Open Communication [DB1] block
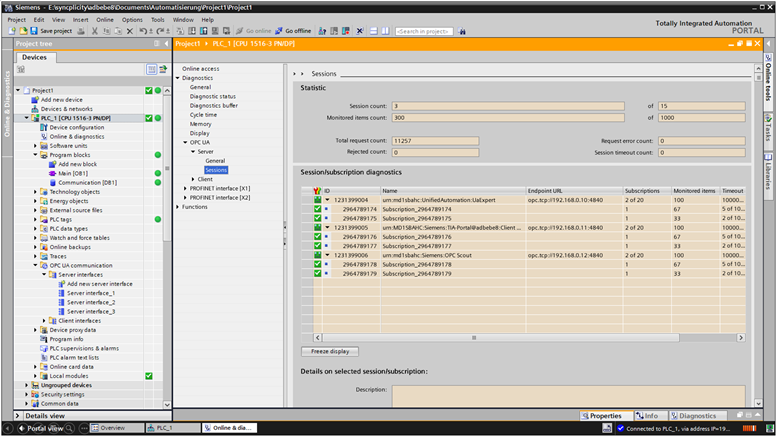The image size is (776, 436). point(88,183)
